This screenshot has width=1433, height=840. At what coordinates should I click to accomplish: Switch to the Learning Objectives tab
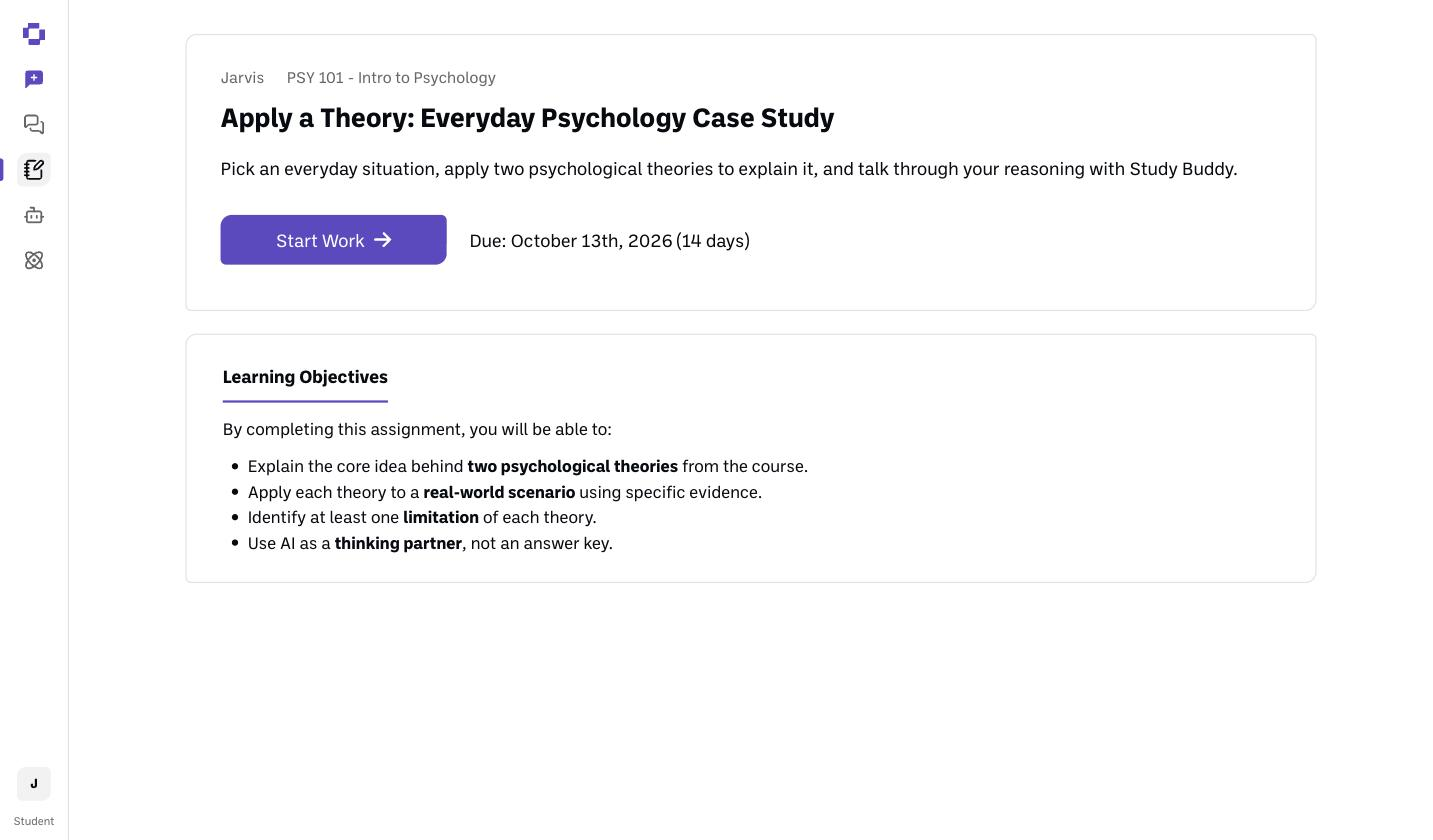305,377
